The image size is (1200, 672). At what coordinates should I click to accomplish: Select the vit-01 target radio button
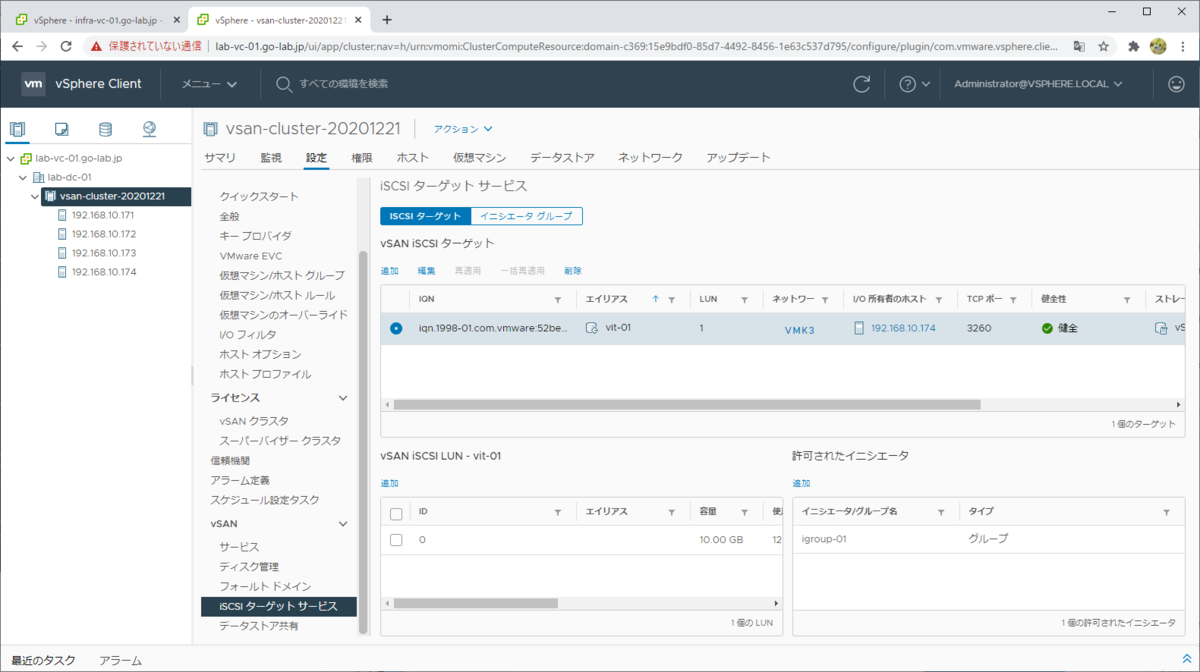(x=396, y=328)
